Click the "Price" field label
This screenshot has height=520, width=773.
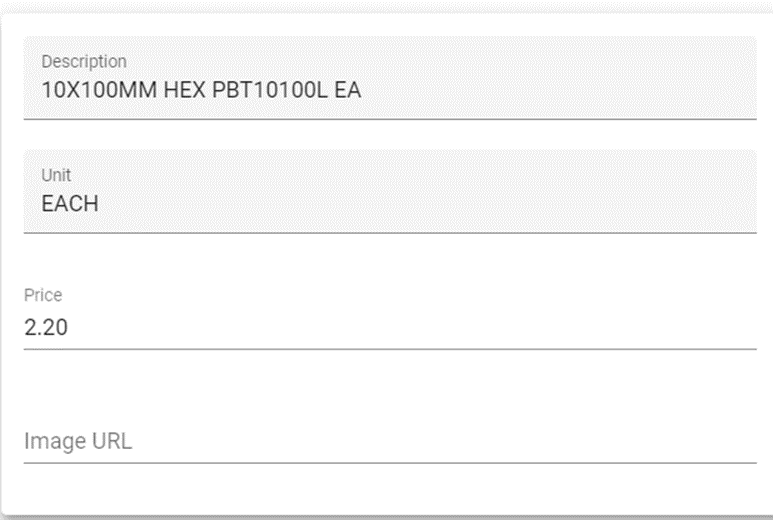coord(43,295)
